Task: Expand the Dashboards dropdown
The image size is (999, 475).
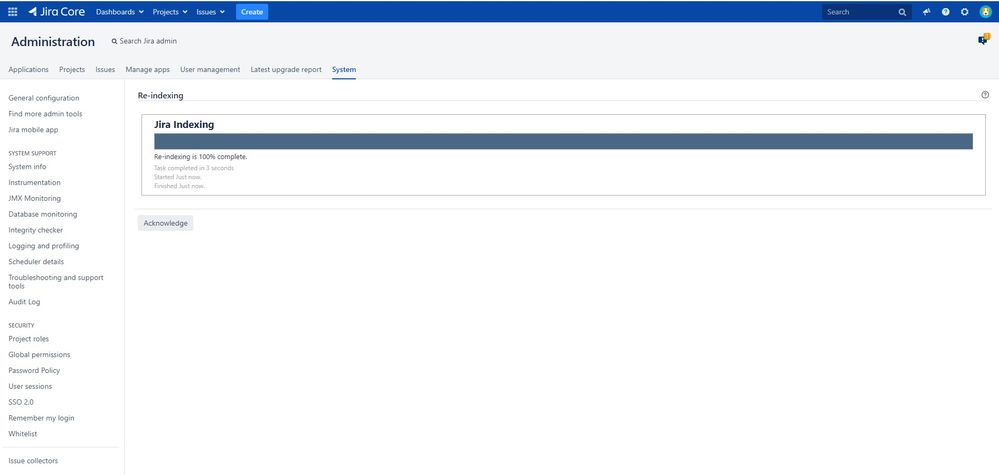Action: click(x=120, y=12)
